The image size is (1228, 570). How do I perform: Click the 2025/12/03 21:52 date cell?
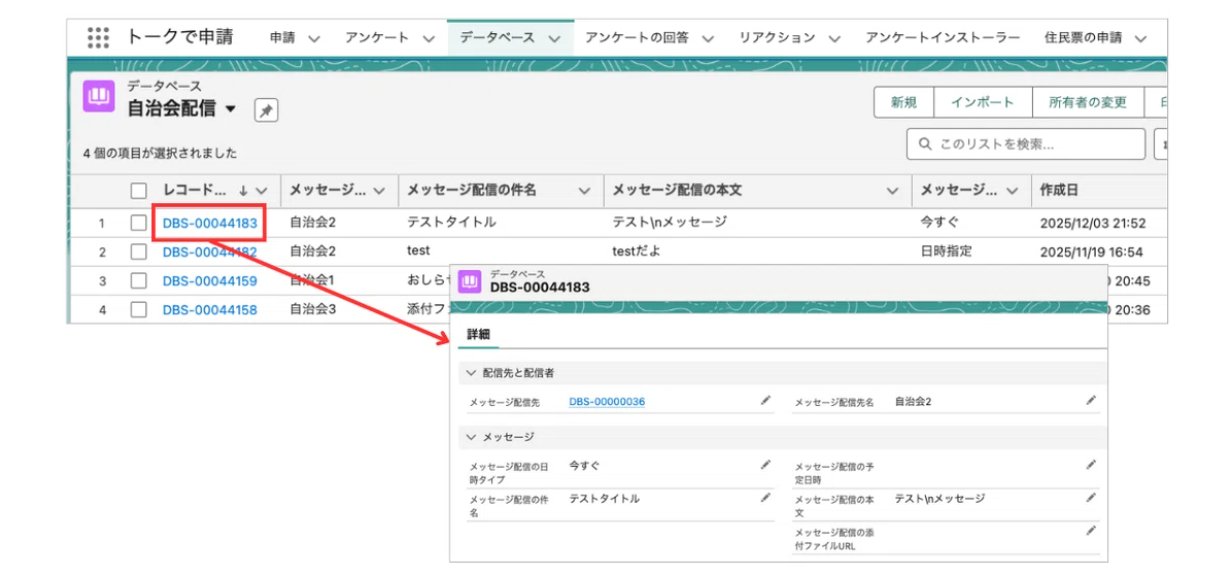1093,223
